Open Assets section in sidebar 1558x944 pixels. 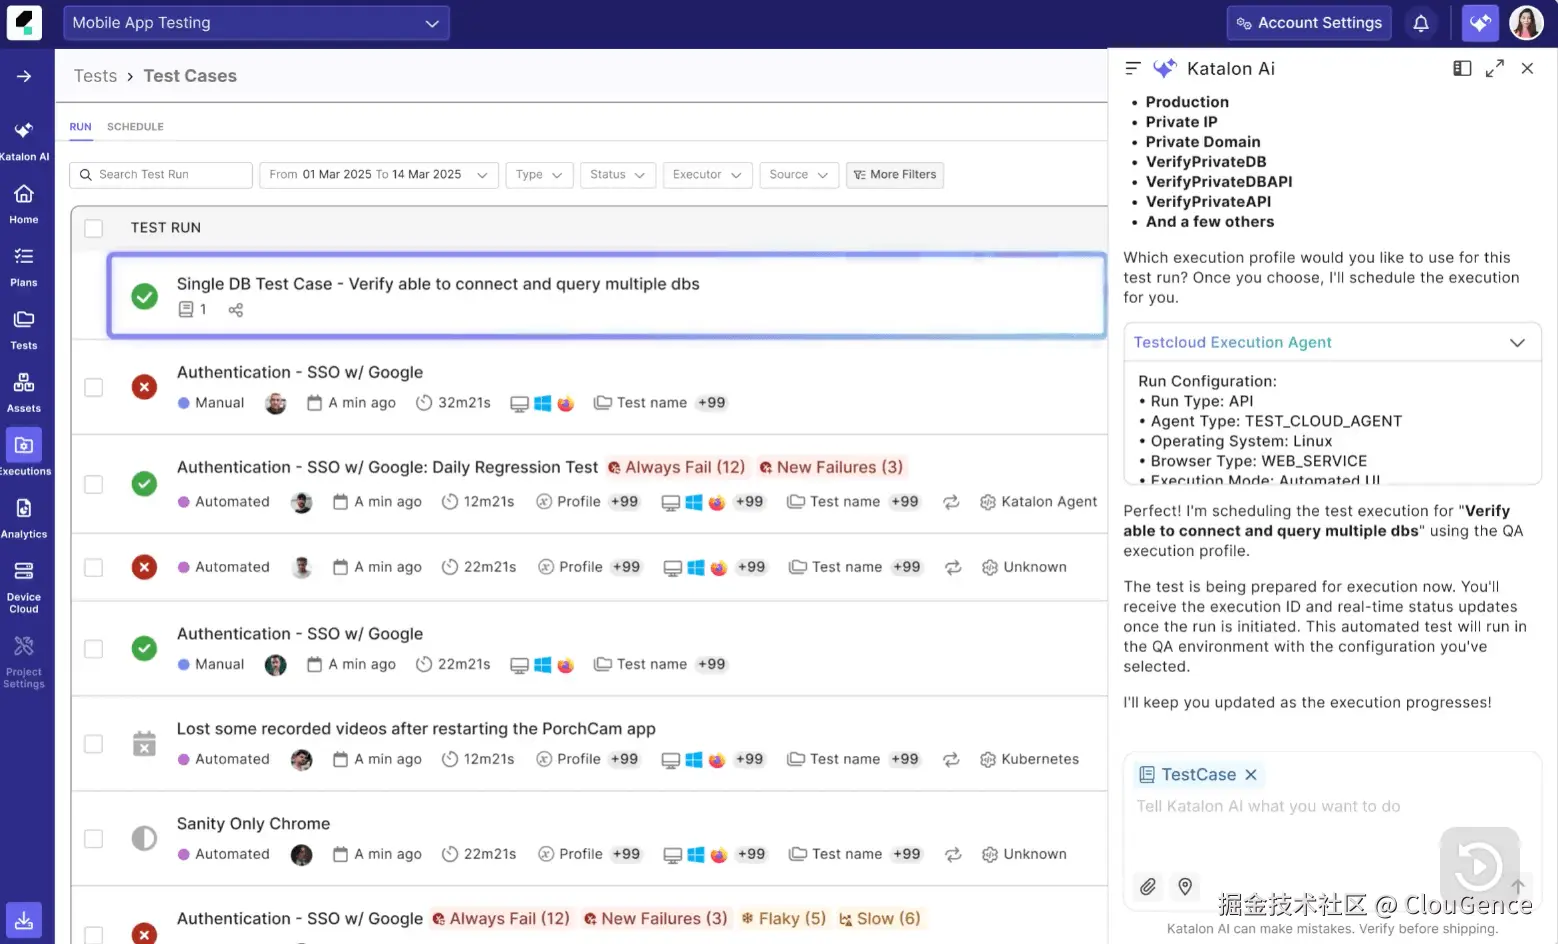24,393
